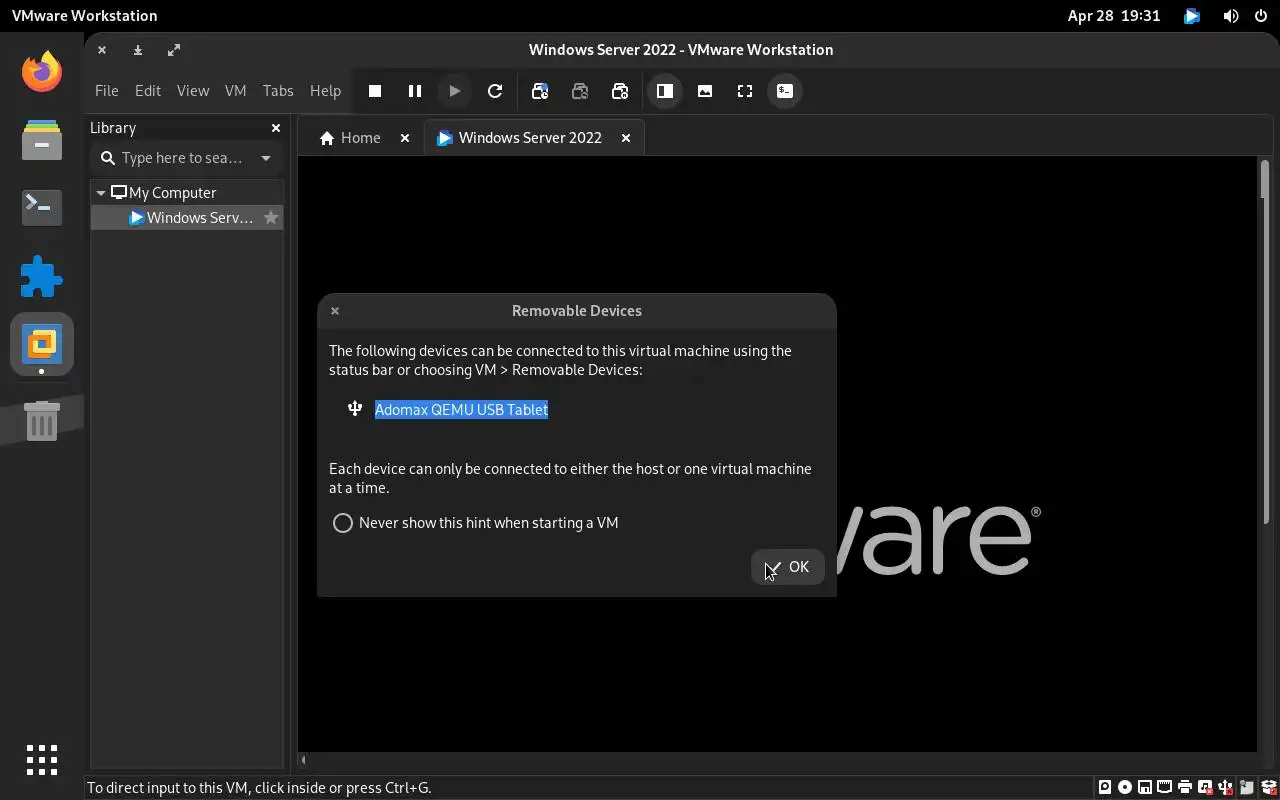Show the applications grid
Screen dimensions: 1280x800
(42, 759)
